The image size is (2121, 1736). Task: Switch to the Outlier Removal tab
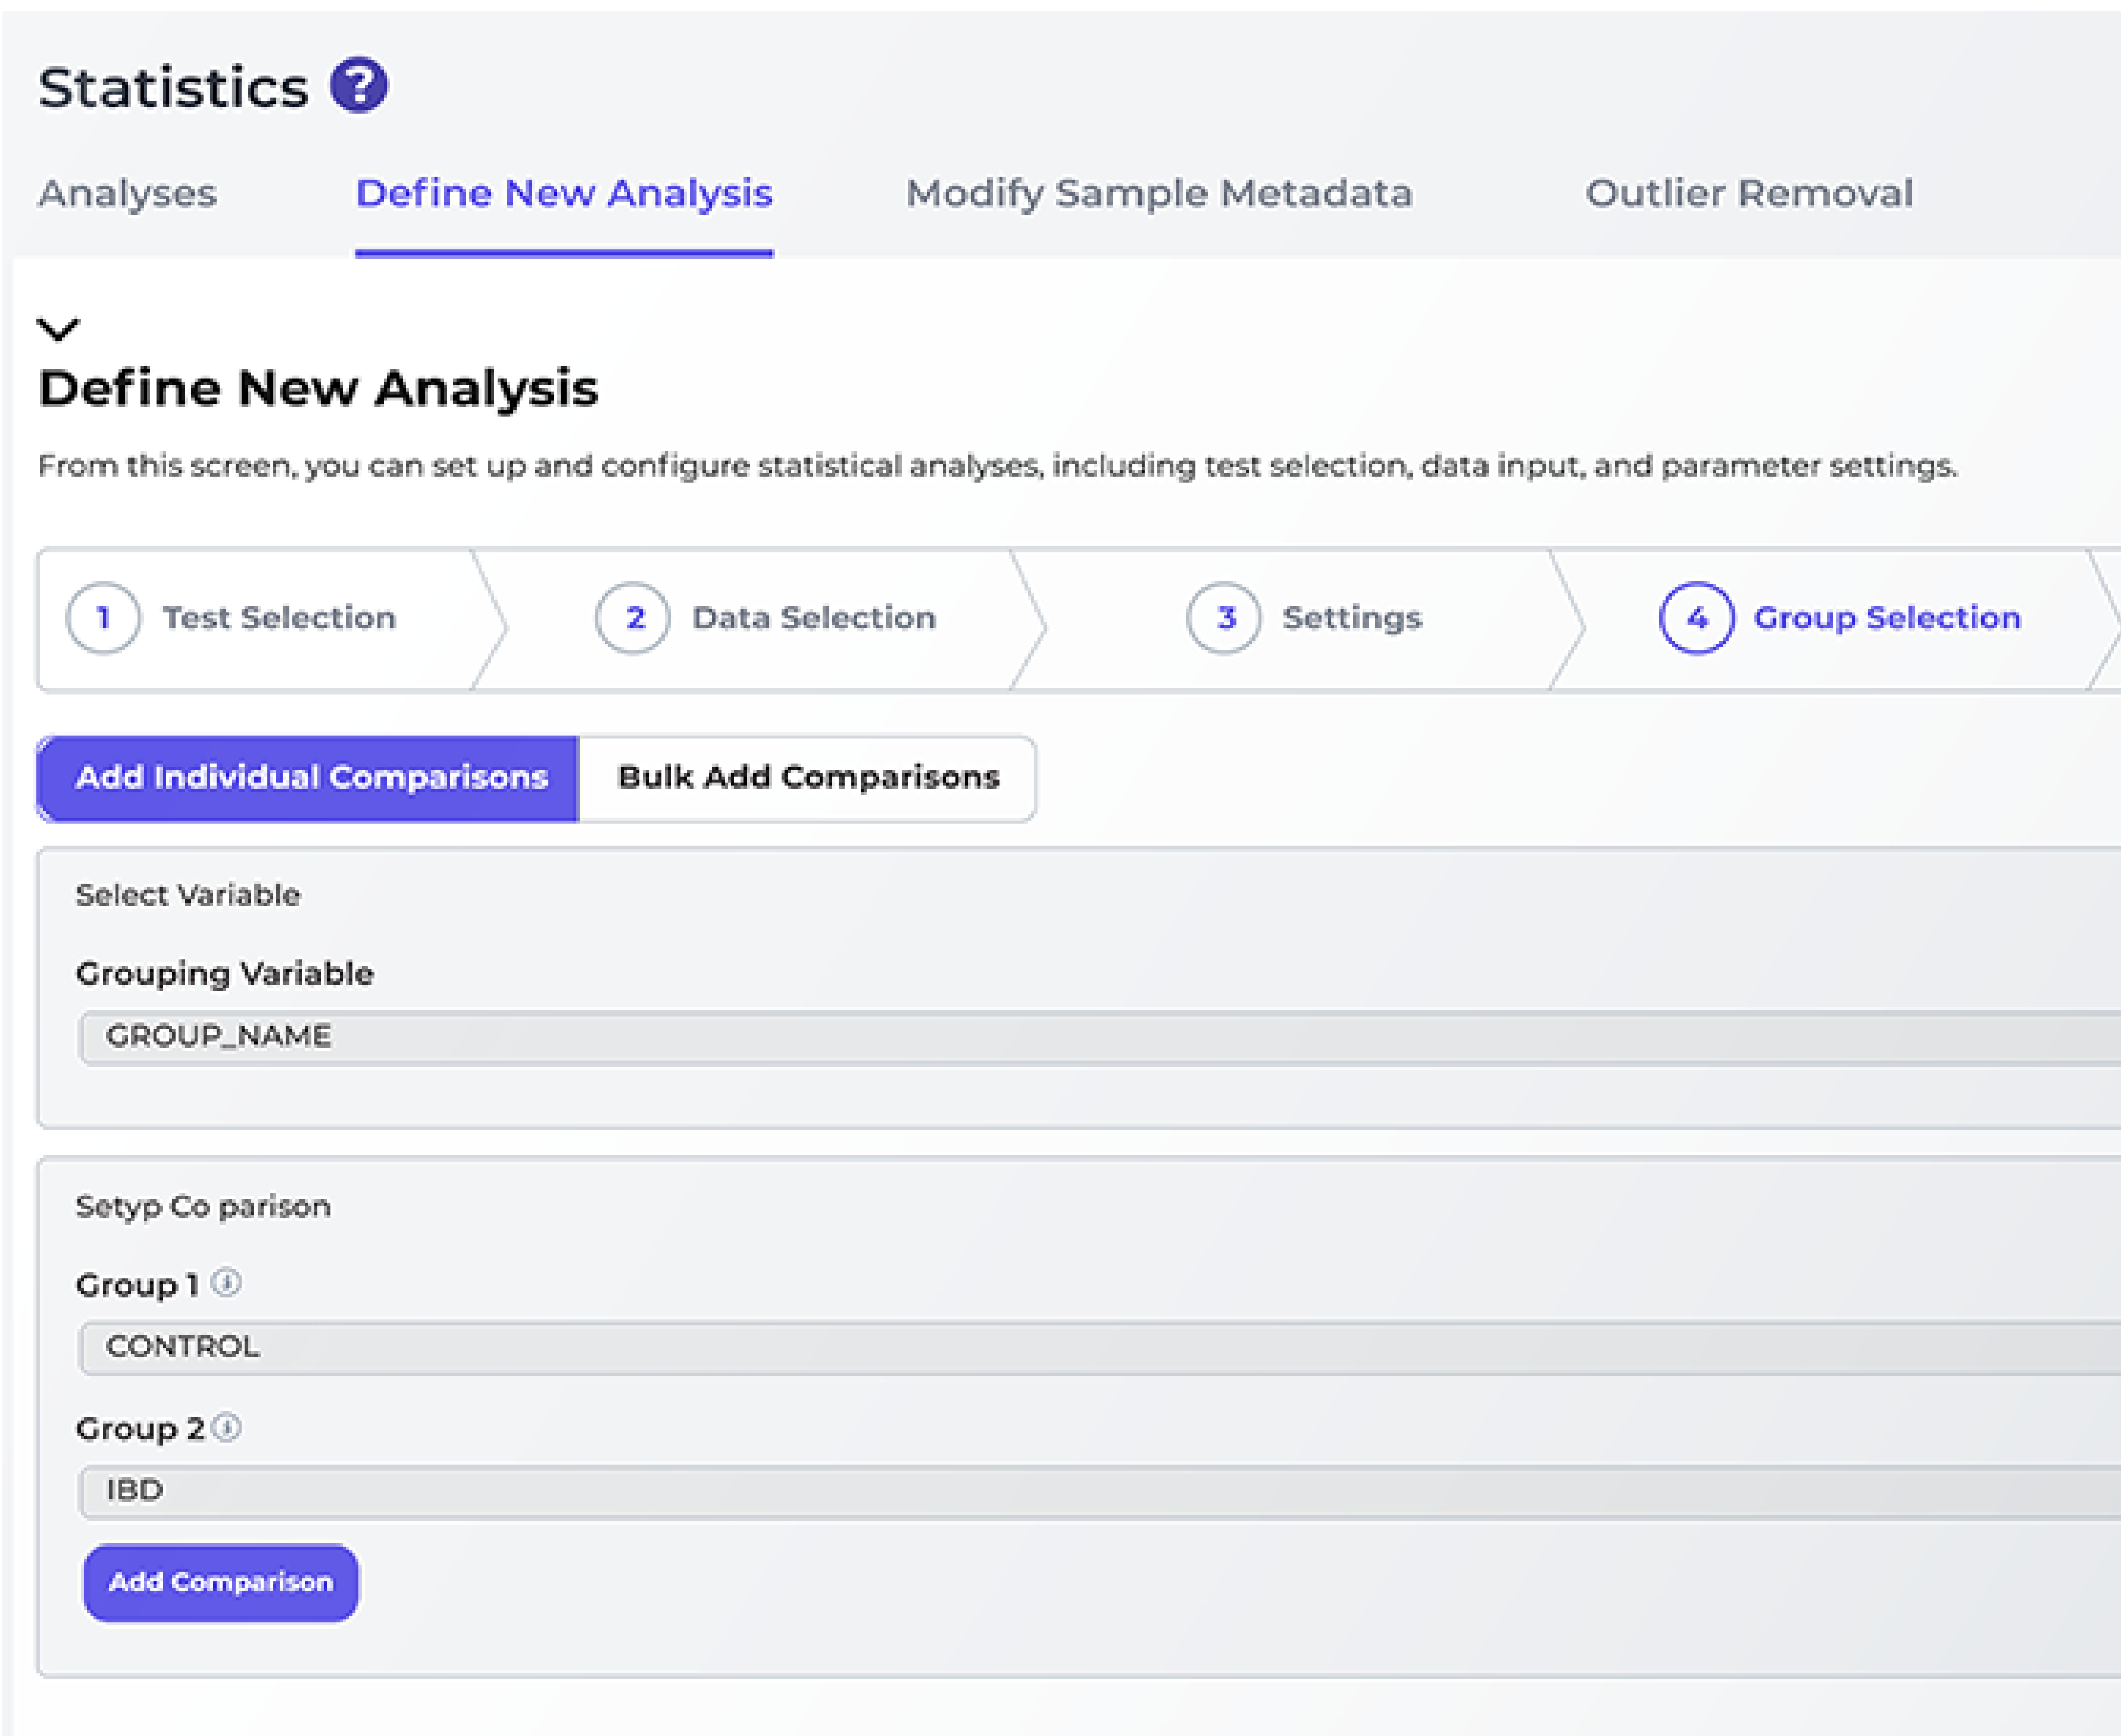(x=1749, y=193)
